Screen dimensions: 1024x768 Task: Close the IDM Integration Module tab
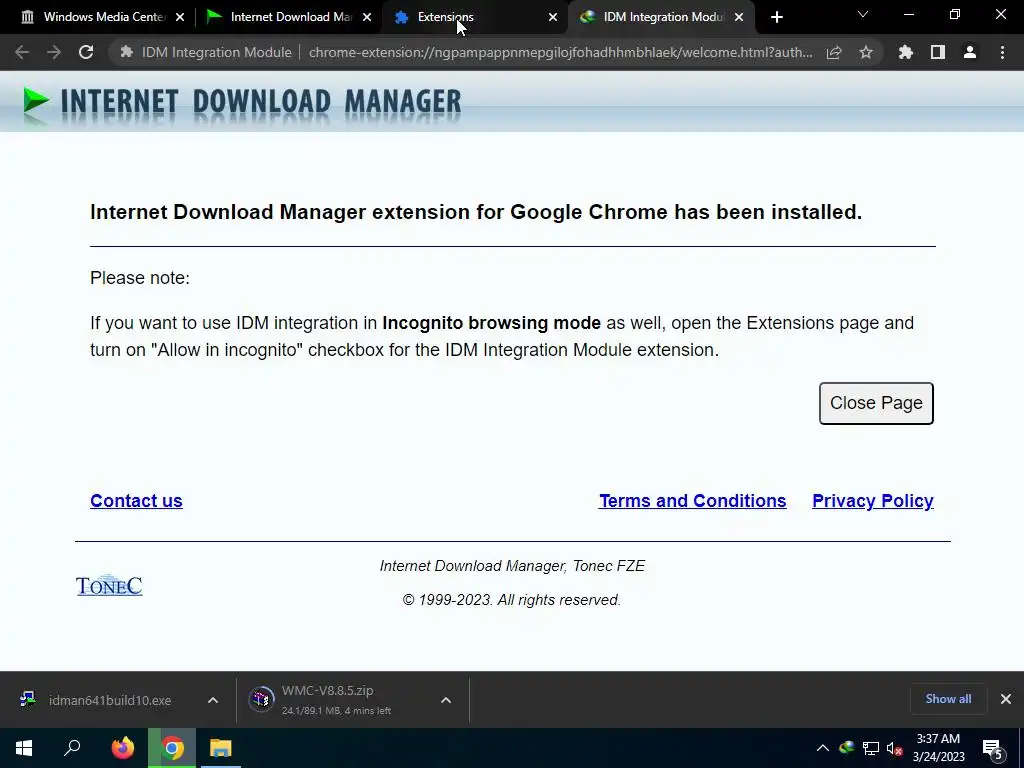tap(739, 17)
